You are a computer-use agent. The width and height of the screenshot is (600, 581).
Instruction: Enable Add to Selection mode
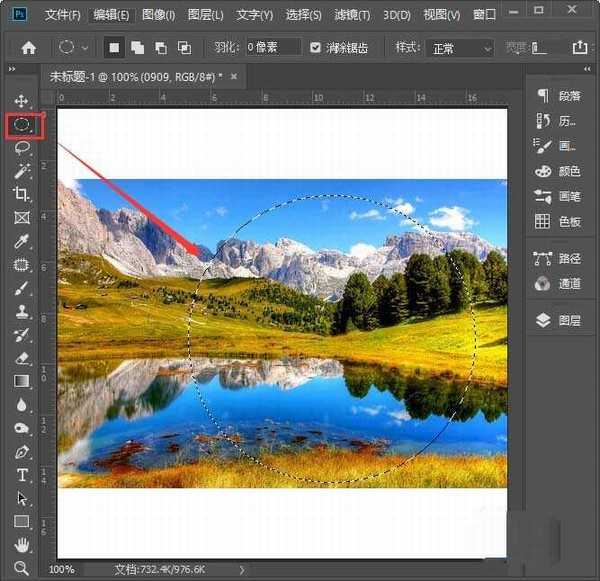[x=137, y=48]
